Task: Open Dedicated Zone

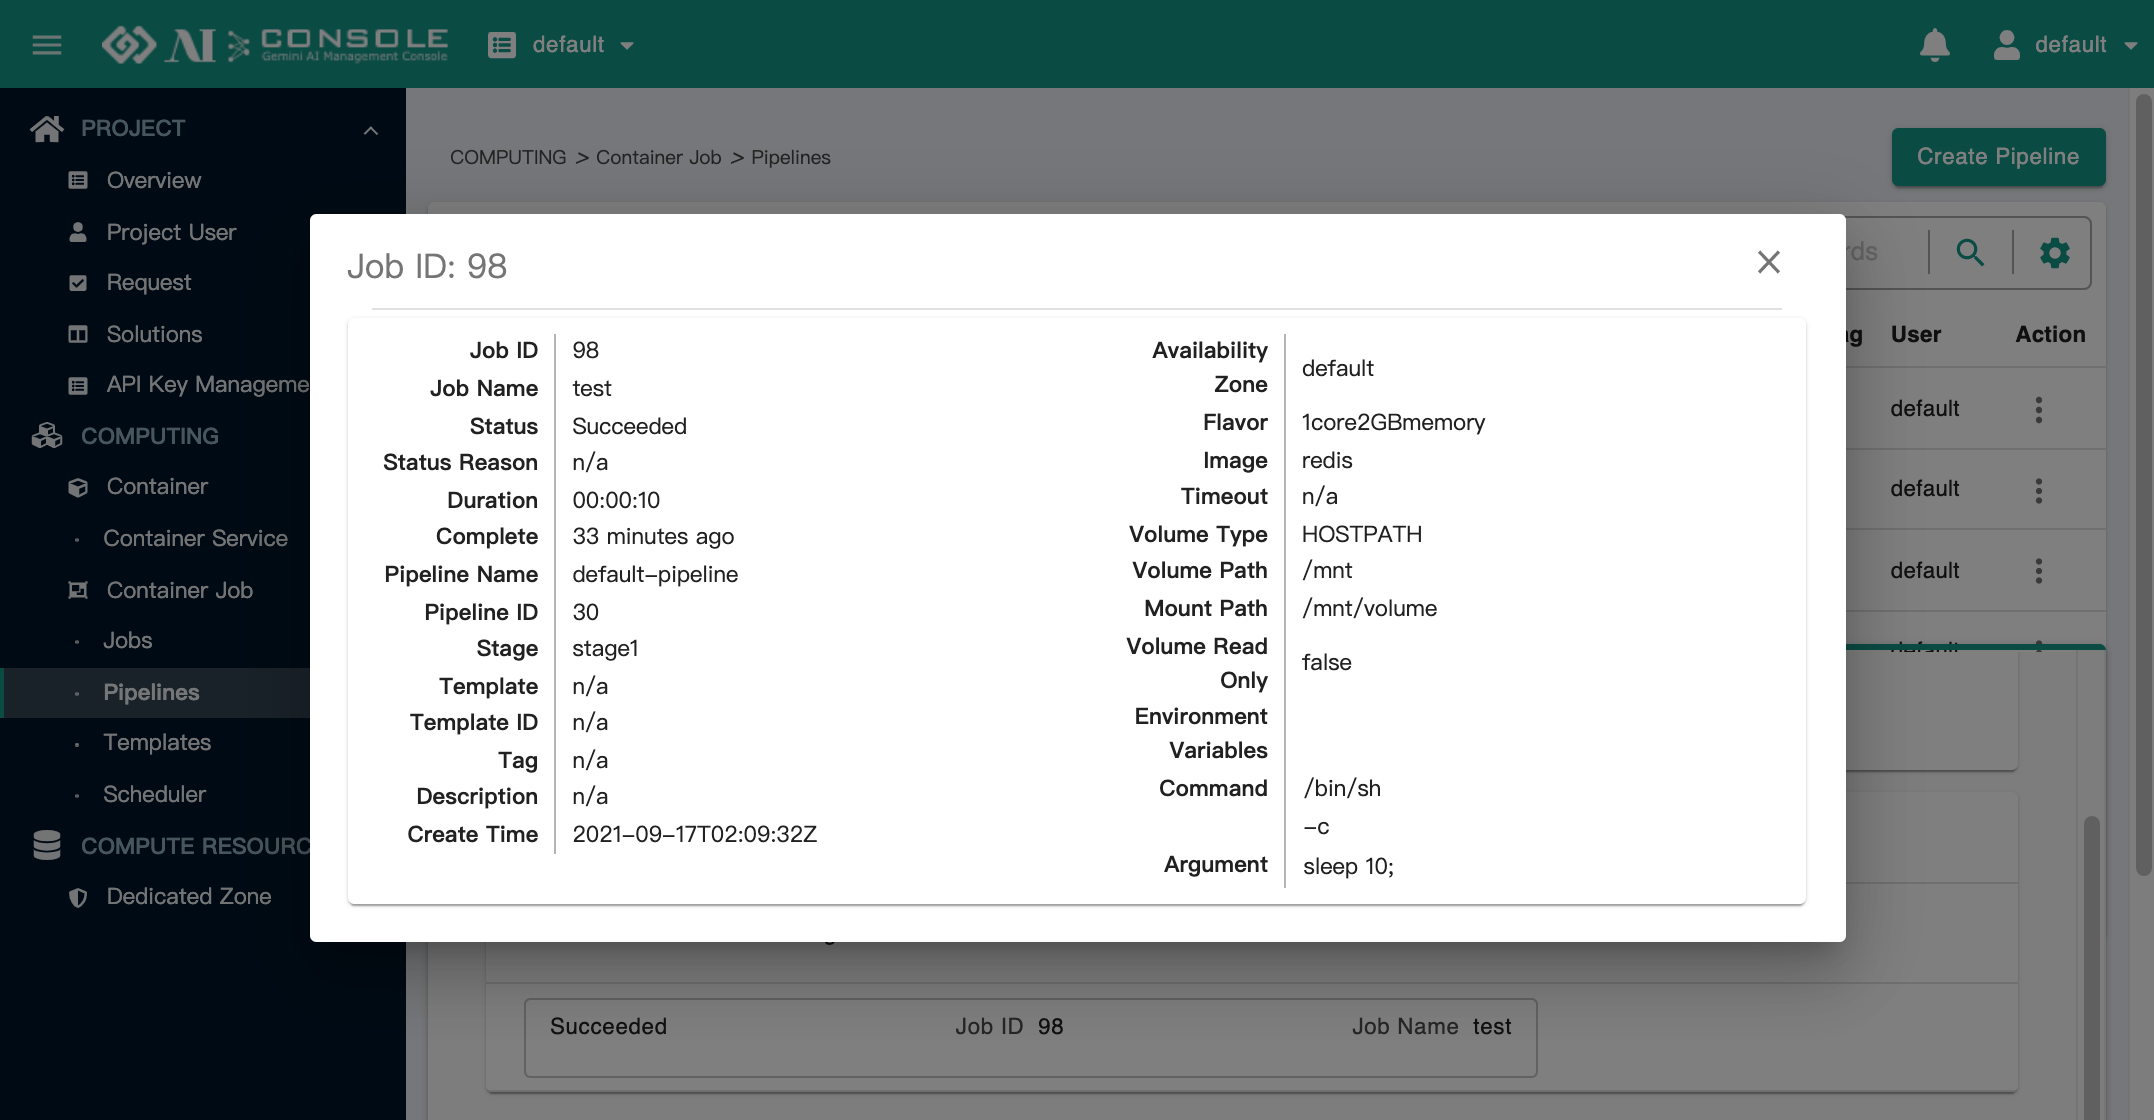Action: [x=189, y=897]
